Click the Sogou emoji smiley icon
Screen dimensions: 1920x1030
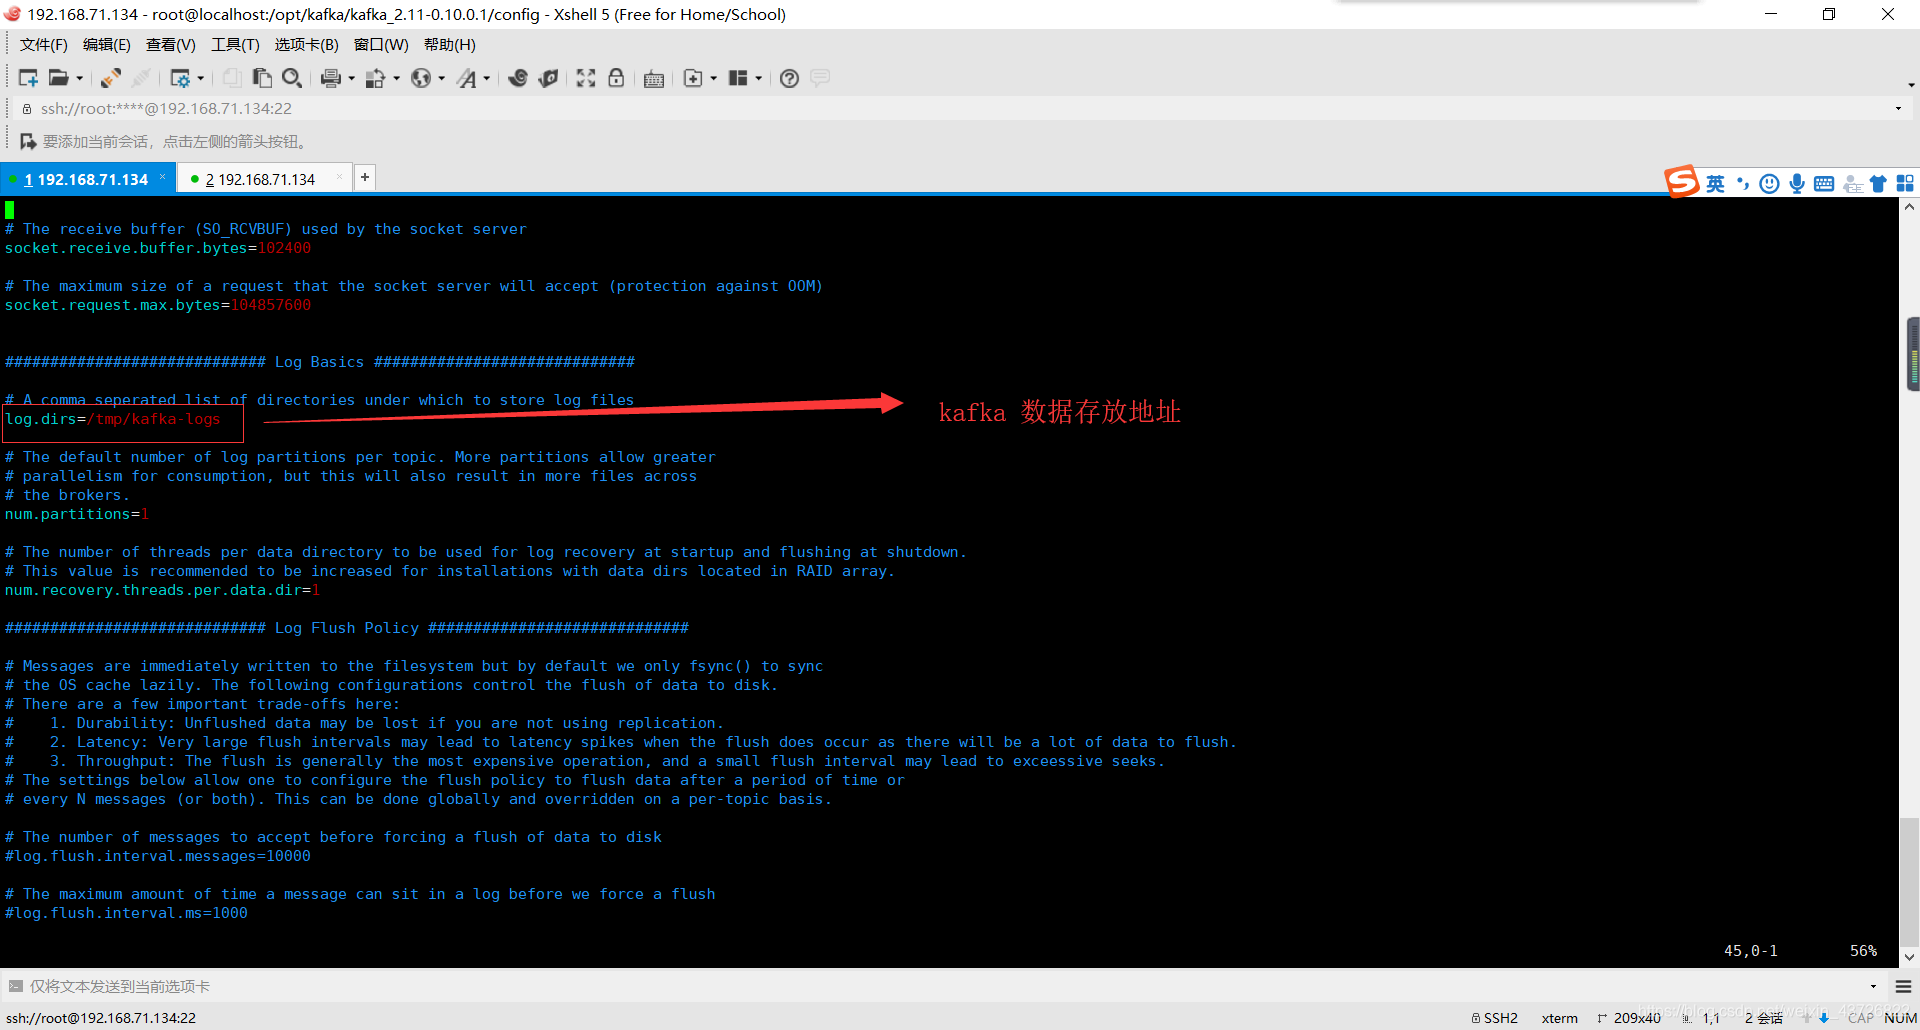[1769, 184]
